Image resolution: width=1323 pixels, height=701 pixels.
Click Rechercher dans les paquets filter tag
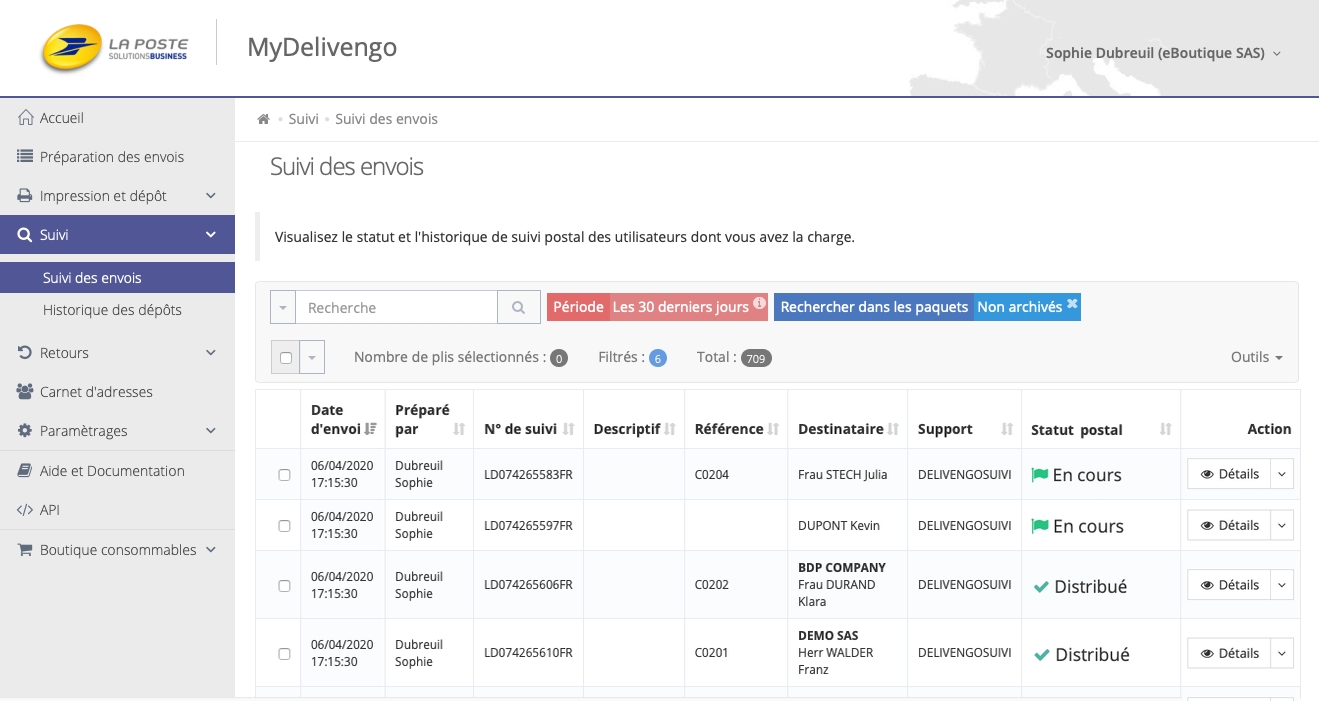[x=874, y=307]
